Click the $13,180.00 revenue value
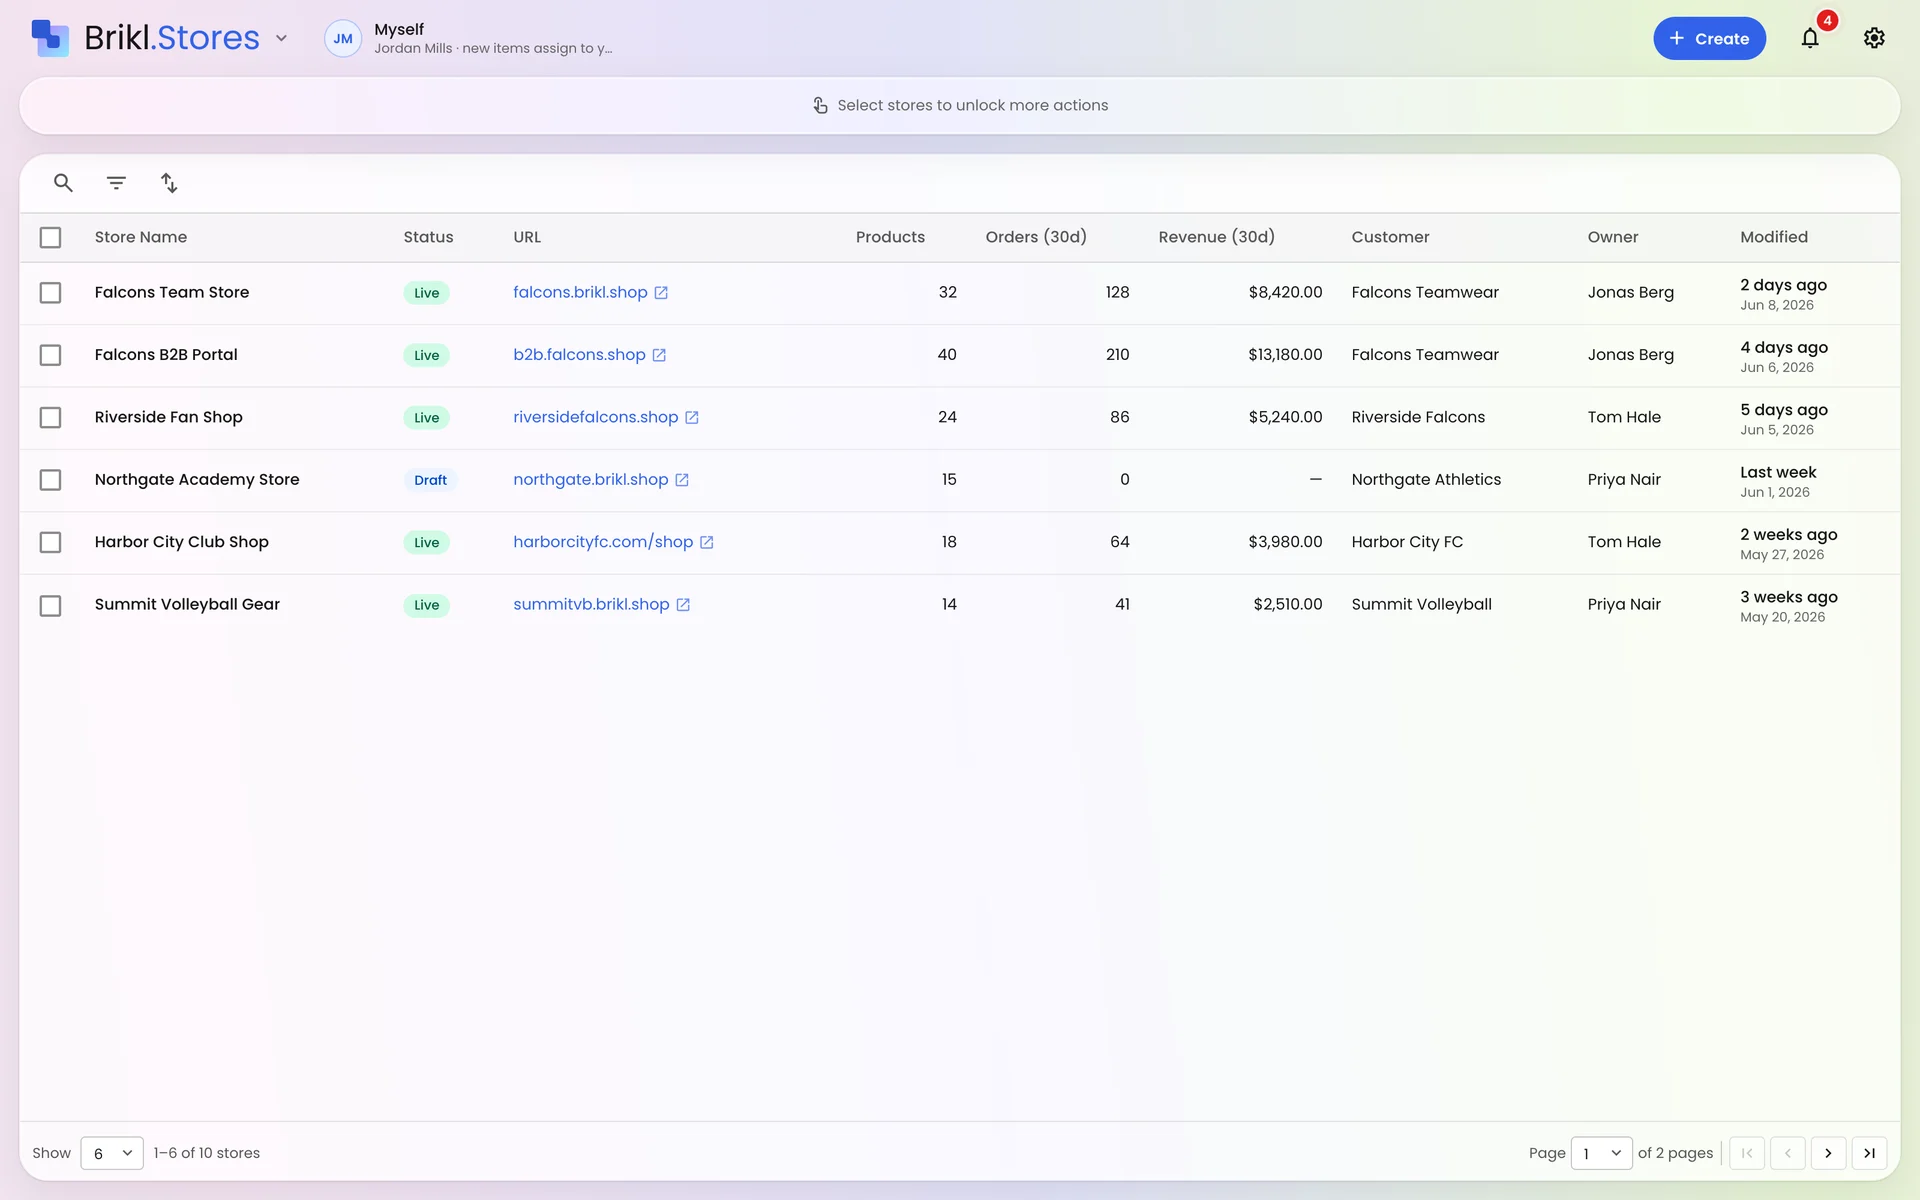Viewport: 1920px width, 1200px height. (x=1285, y=355)
